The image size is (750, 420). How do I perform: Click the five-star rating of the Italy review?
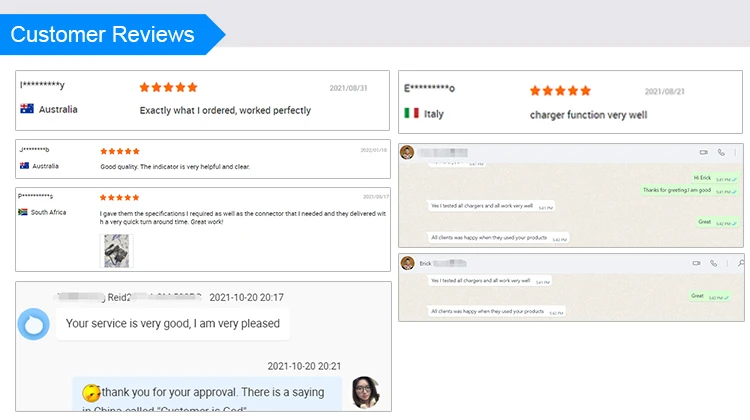click(560, 91)
